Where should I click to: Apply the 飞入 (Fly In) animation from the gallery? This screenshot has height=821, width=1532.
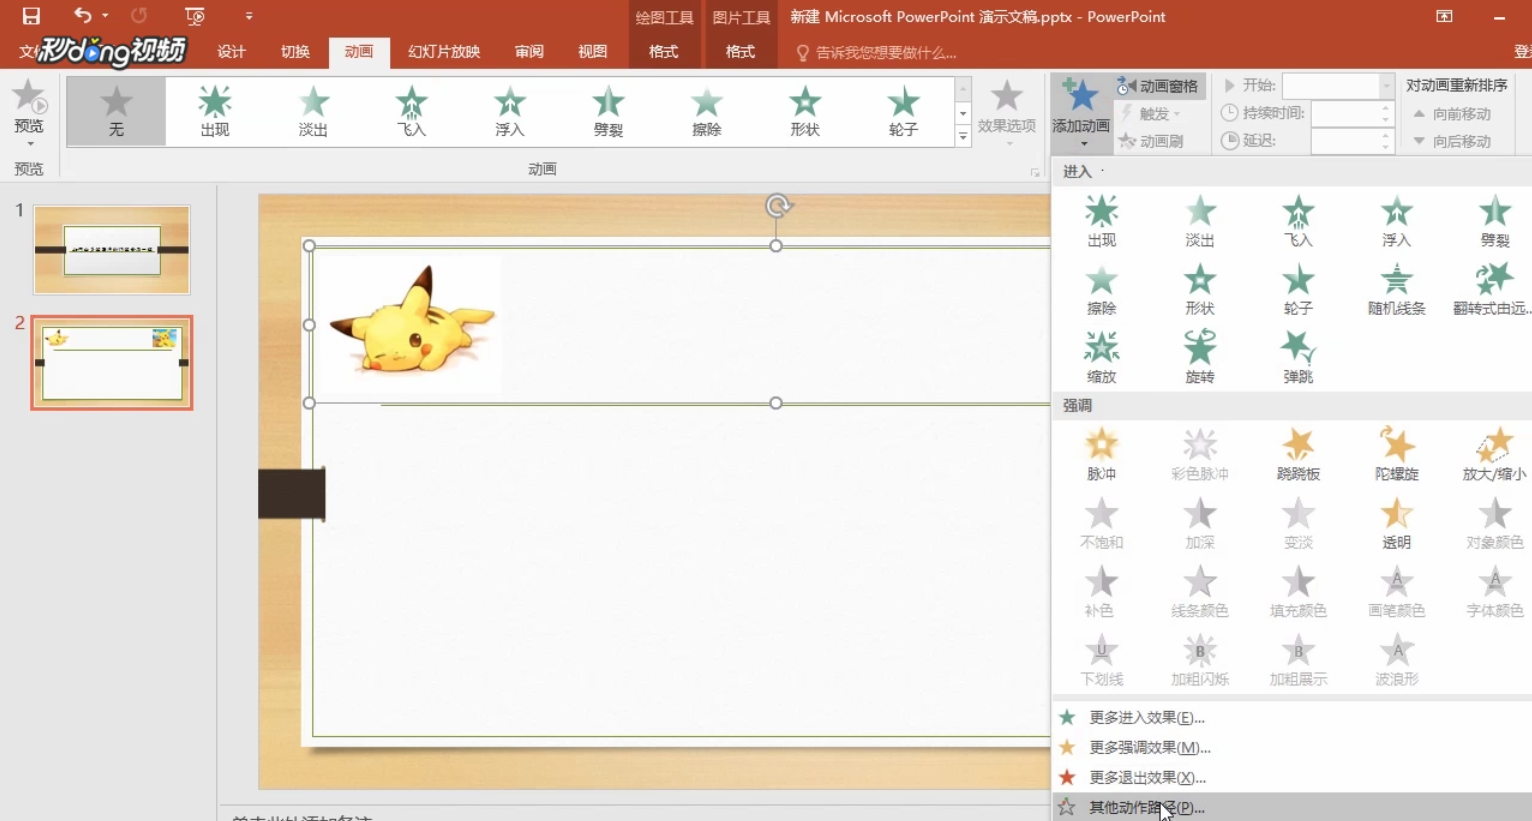tap(411, 110)
